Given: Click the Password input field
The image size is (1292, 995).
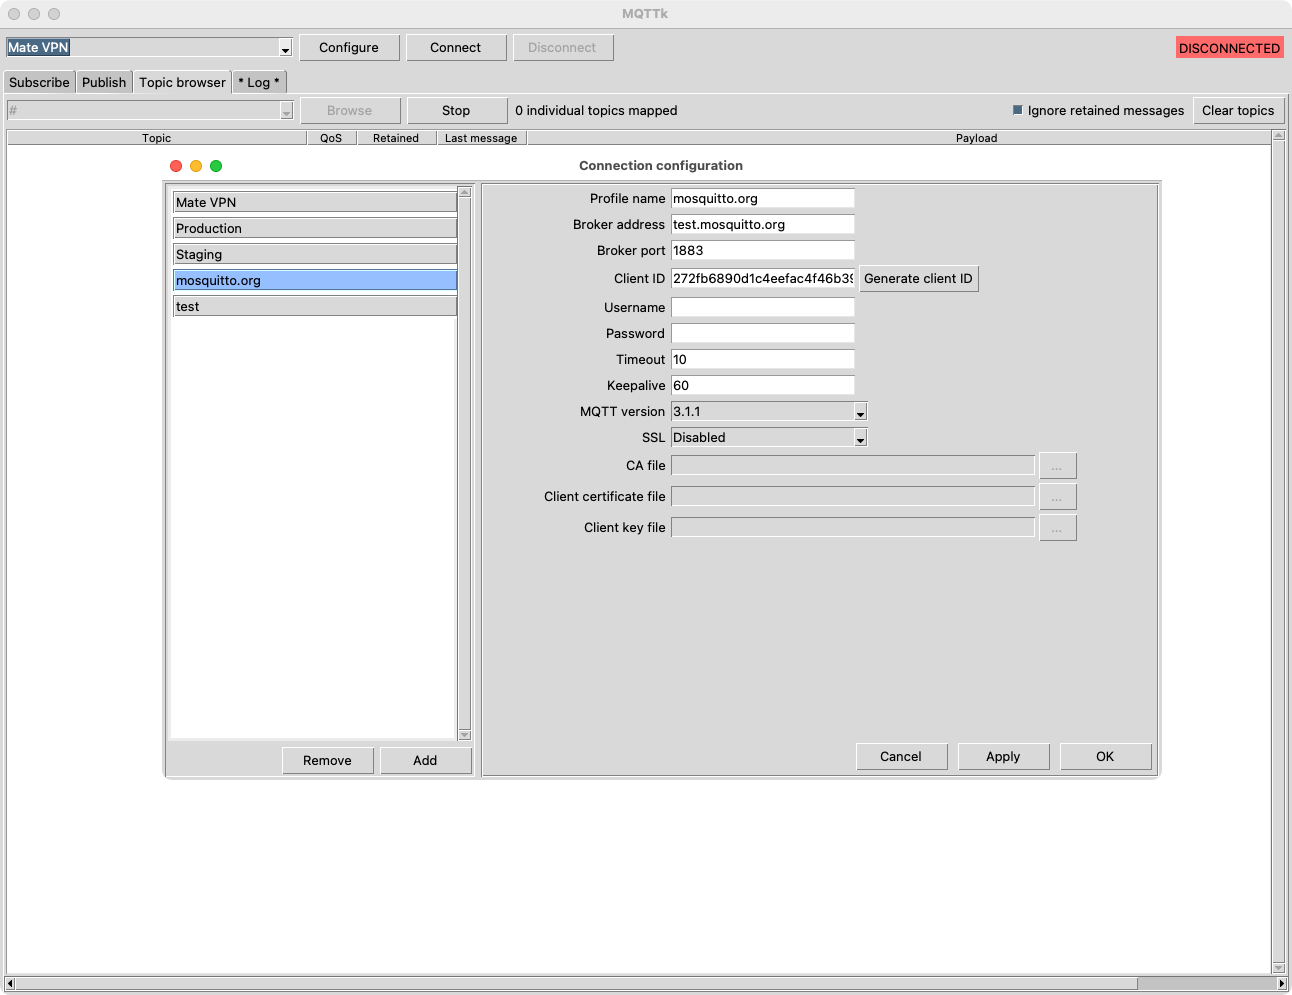Looking at the screenshot, I should coord(763,333).
